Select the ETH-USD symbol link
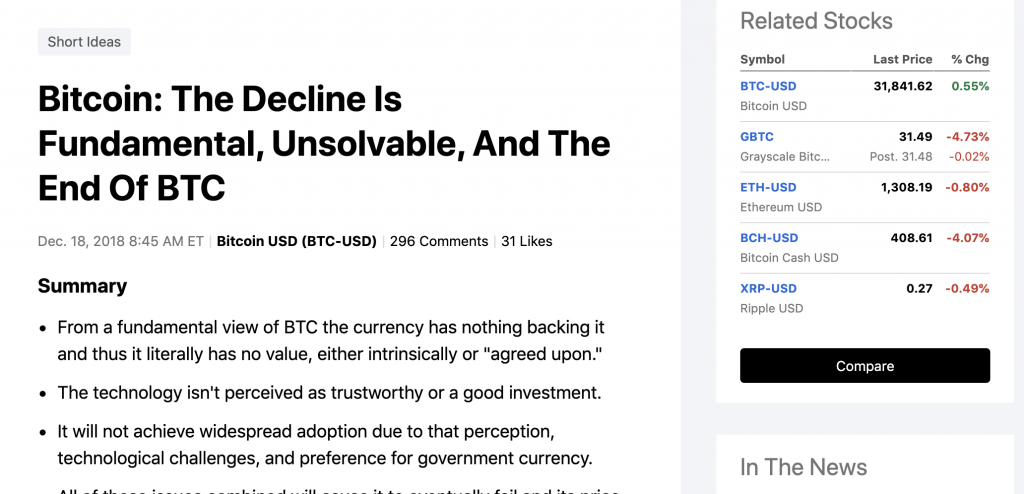 tap(768, 187)
